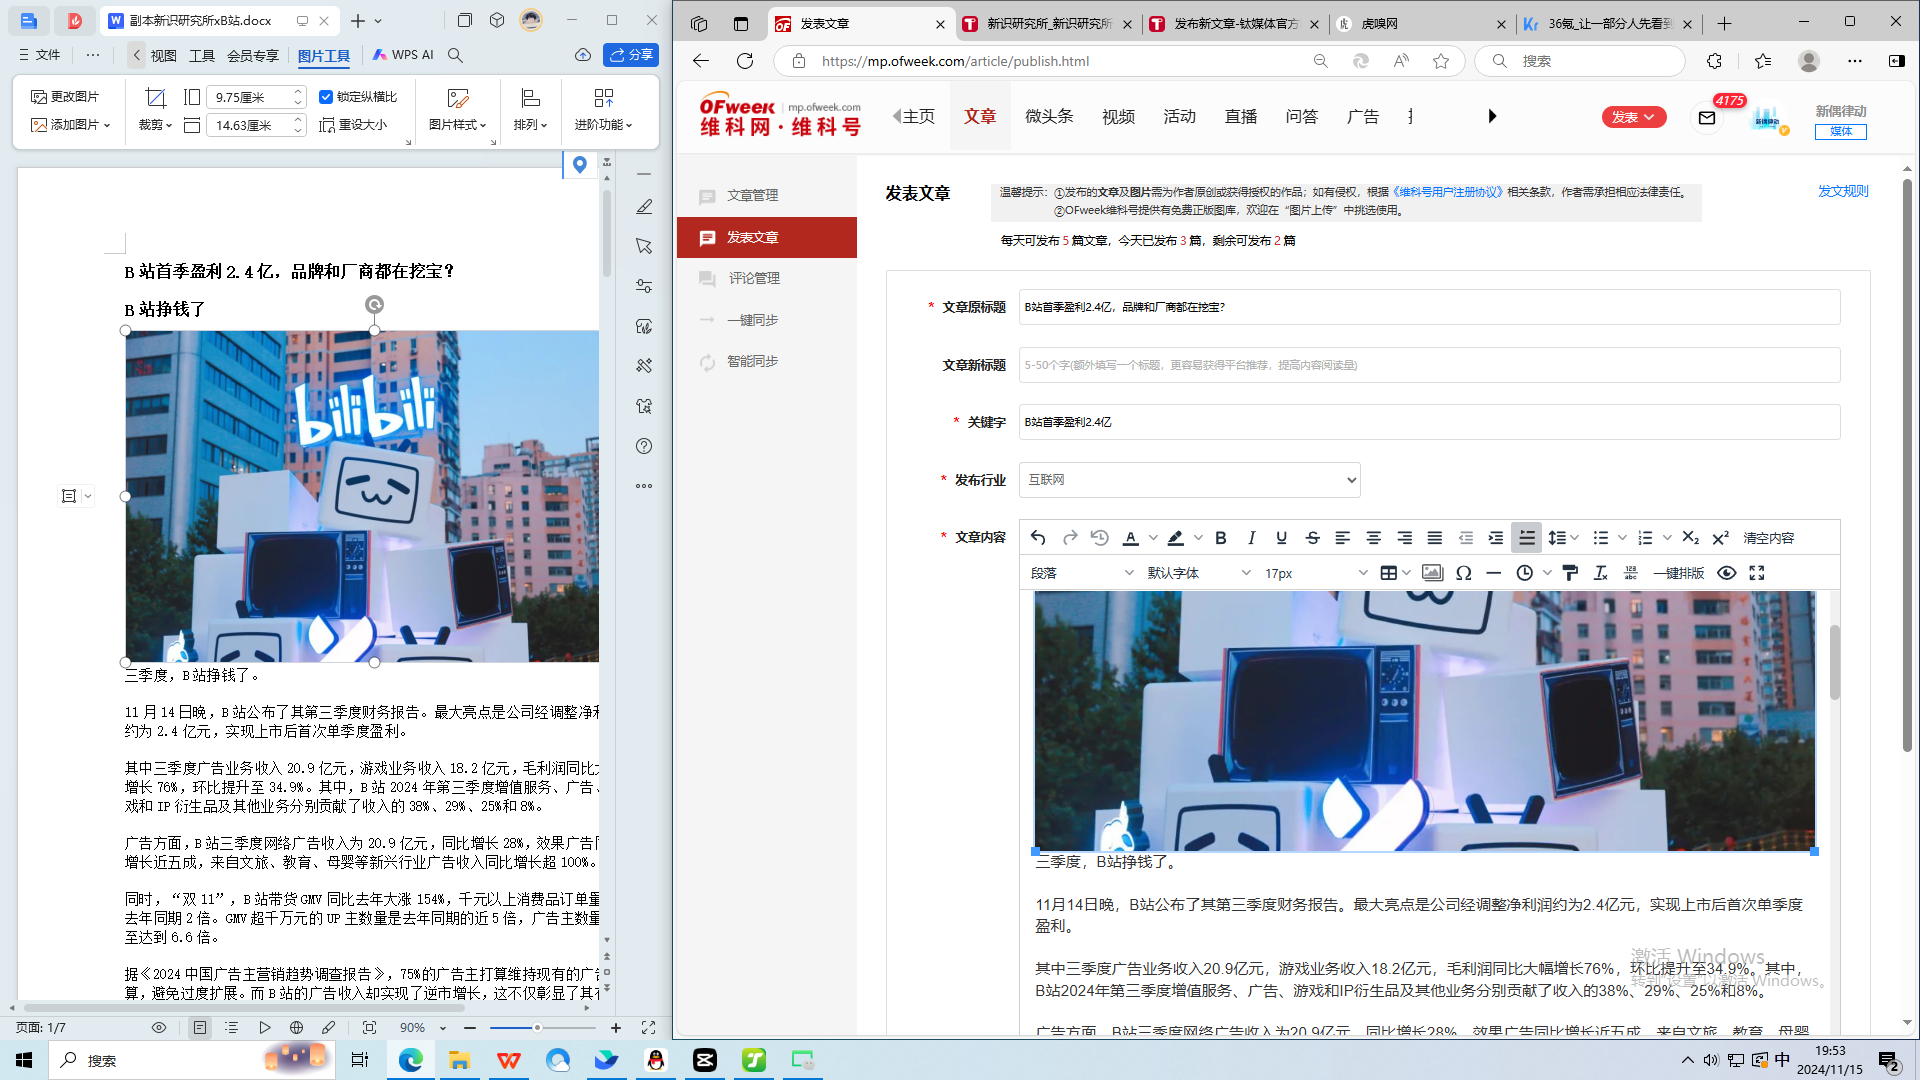The height and width of the screenshot is (1080, 1920).
Task: Apply subscript formatting in editor
Action: coord(1690,538)
